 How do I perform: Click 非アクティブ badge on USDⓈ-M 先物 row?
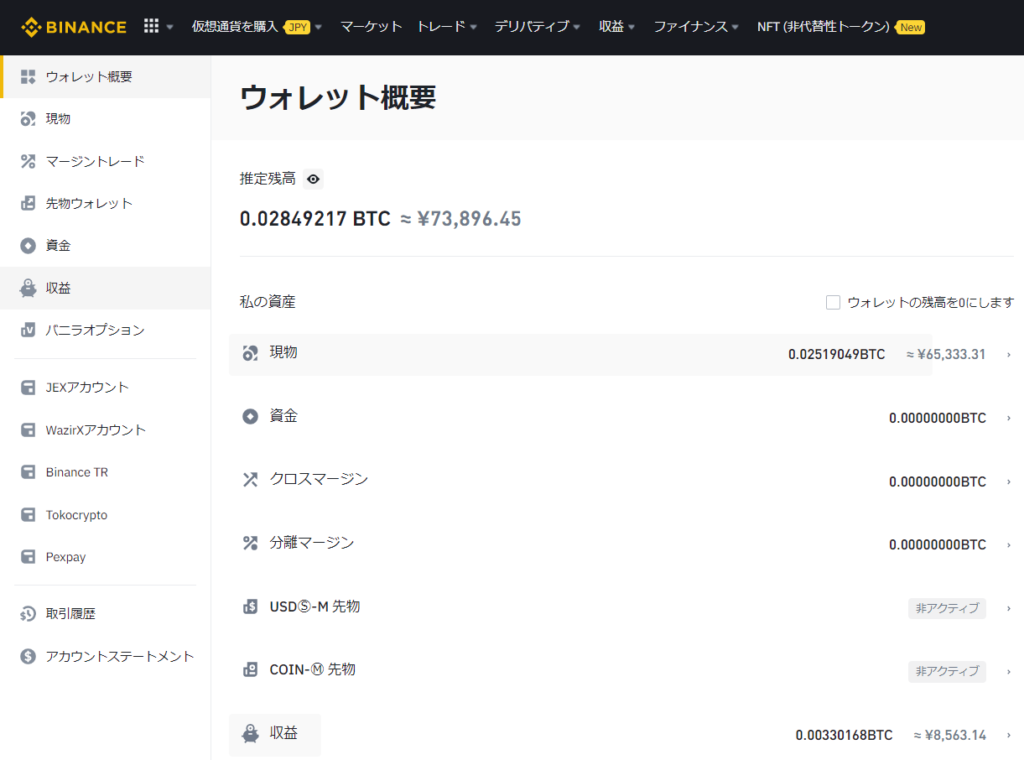click(x=946, y=608)
